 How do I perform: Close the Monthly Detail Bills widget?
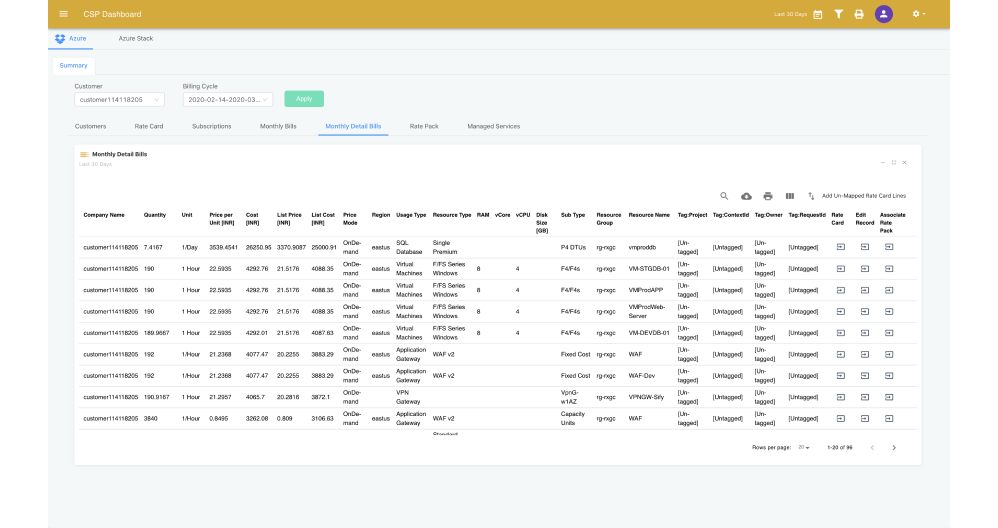click(x=904, y=163)
